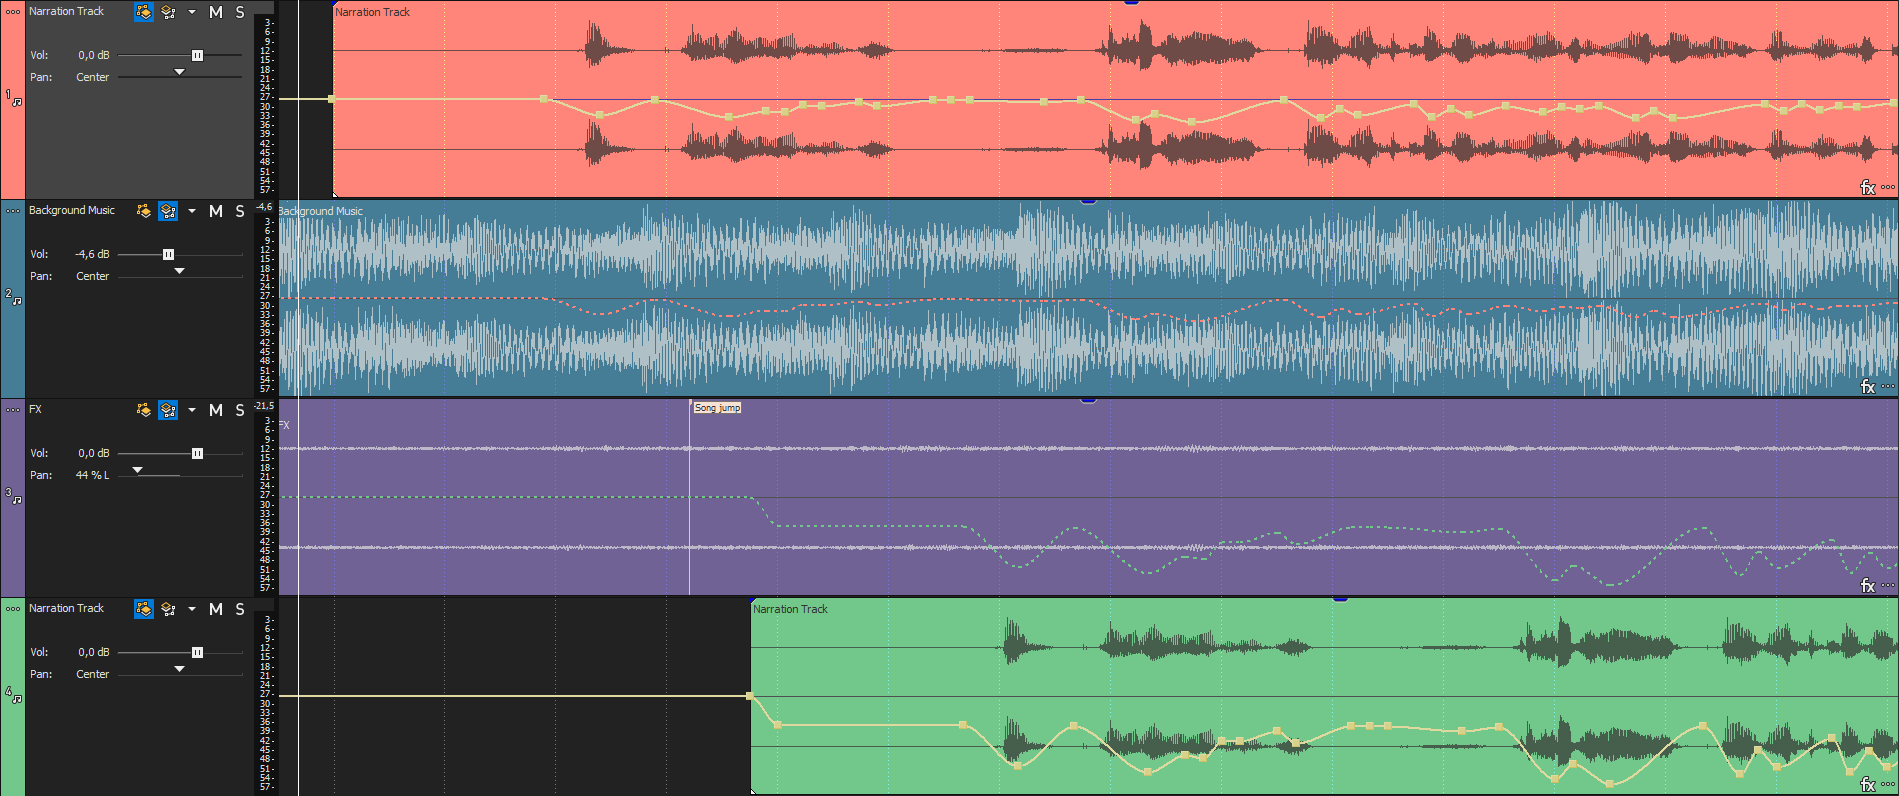
Task: Click the first automation icon on track 1
Action: pyautogui.click(x=144, y=12)
